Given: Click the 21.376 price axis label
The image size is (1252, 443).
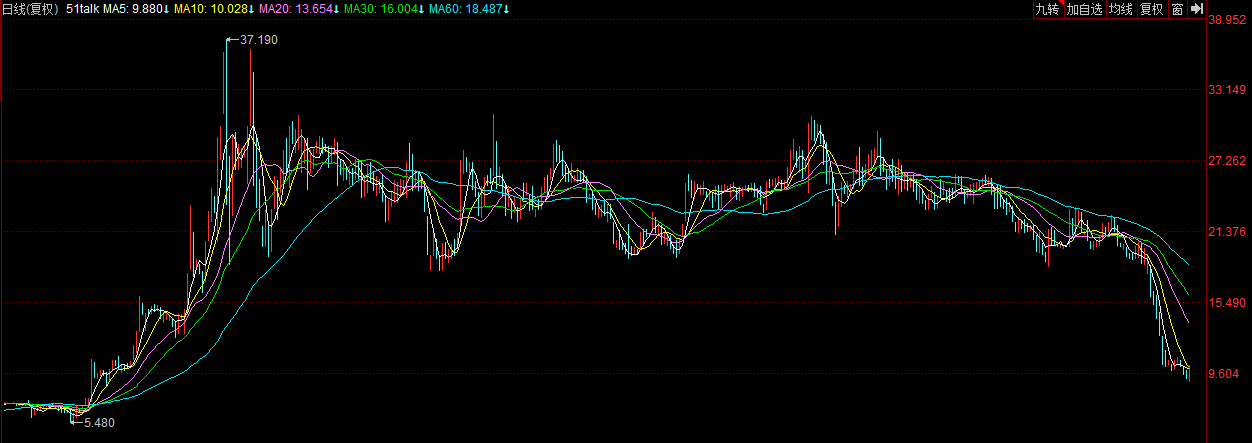Looking at the screenshot, I should [x=1227, y=232].
